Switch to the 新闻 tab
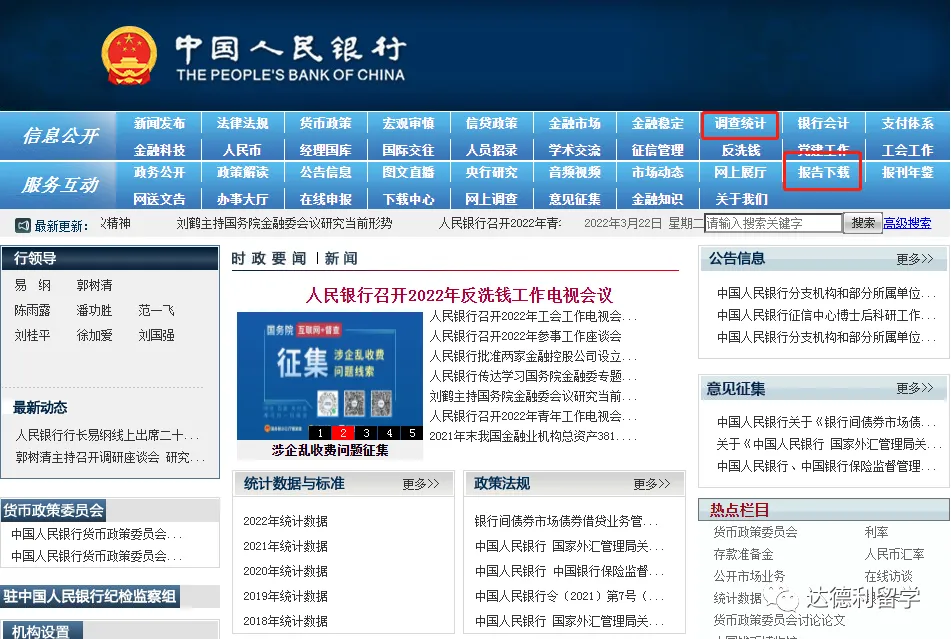The width and height of the screenshot is (951, 639). 341,259
